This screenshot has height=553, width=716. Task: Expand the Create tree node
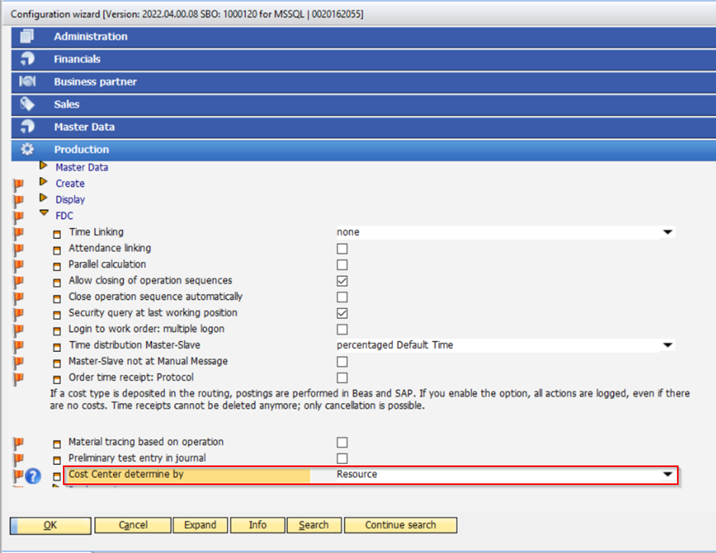tap(43, 183)
